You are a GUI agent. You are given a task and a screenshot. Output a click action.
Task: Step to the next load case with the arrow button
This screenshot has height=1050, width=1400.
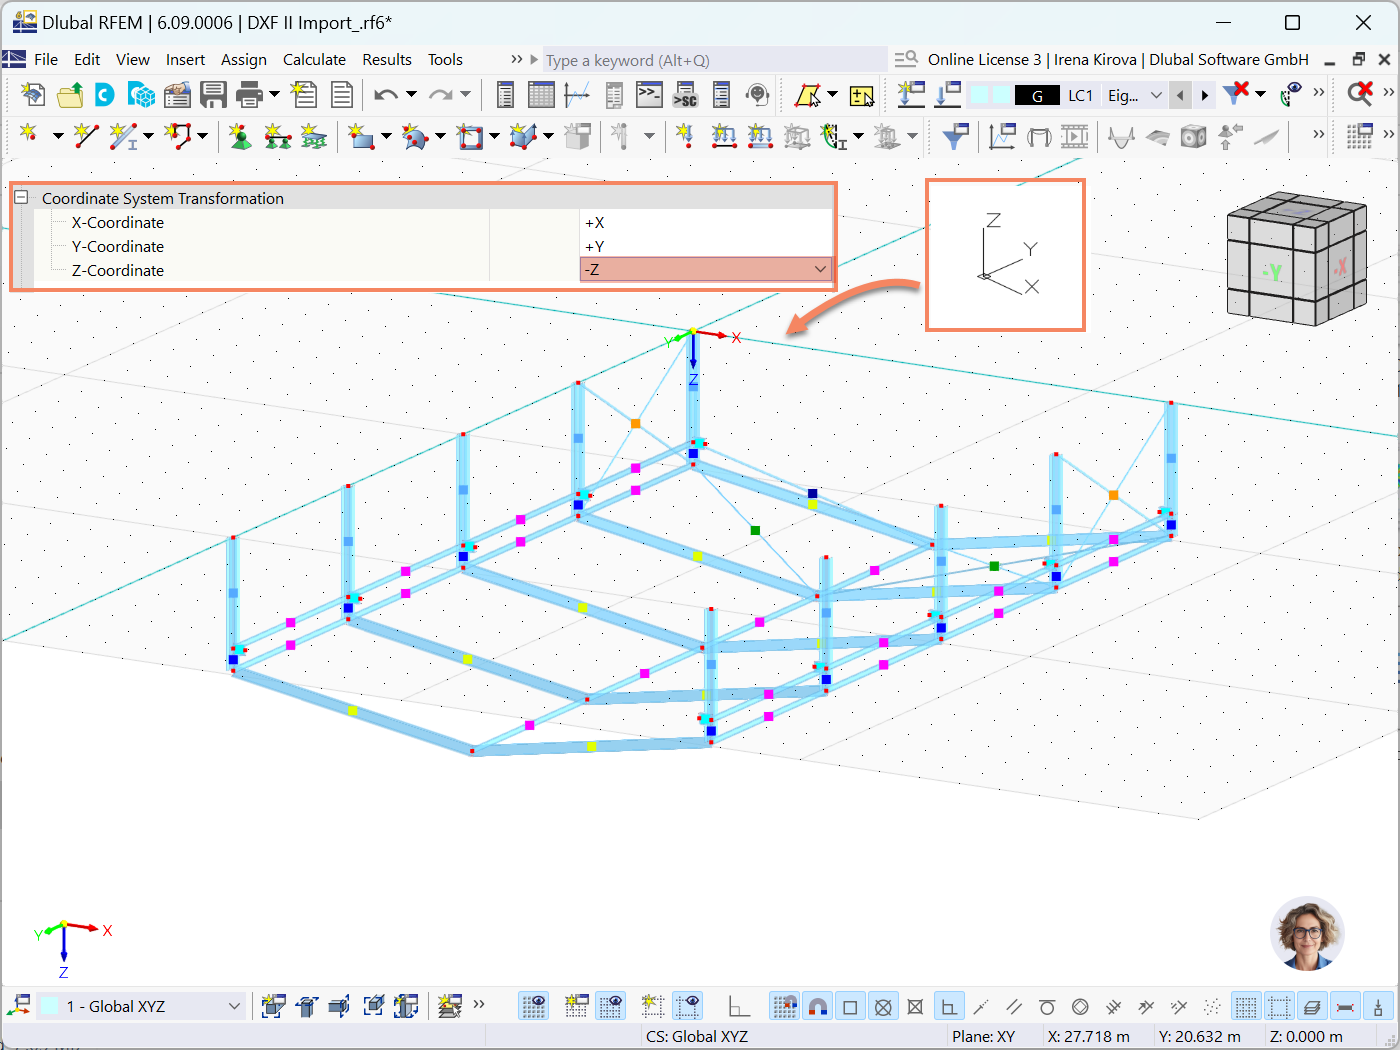click(x=1204, y=94)
